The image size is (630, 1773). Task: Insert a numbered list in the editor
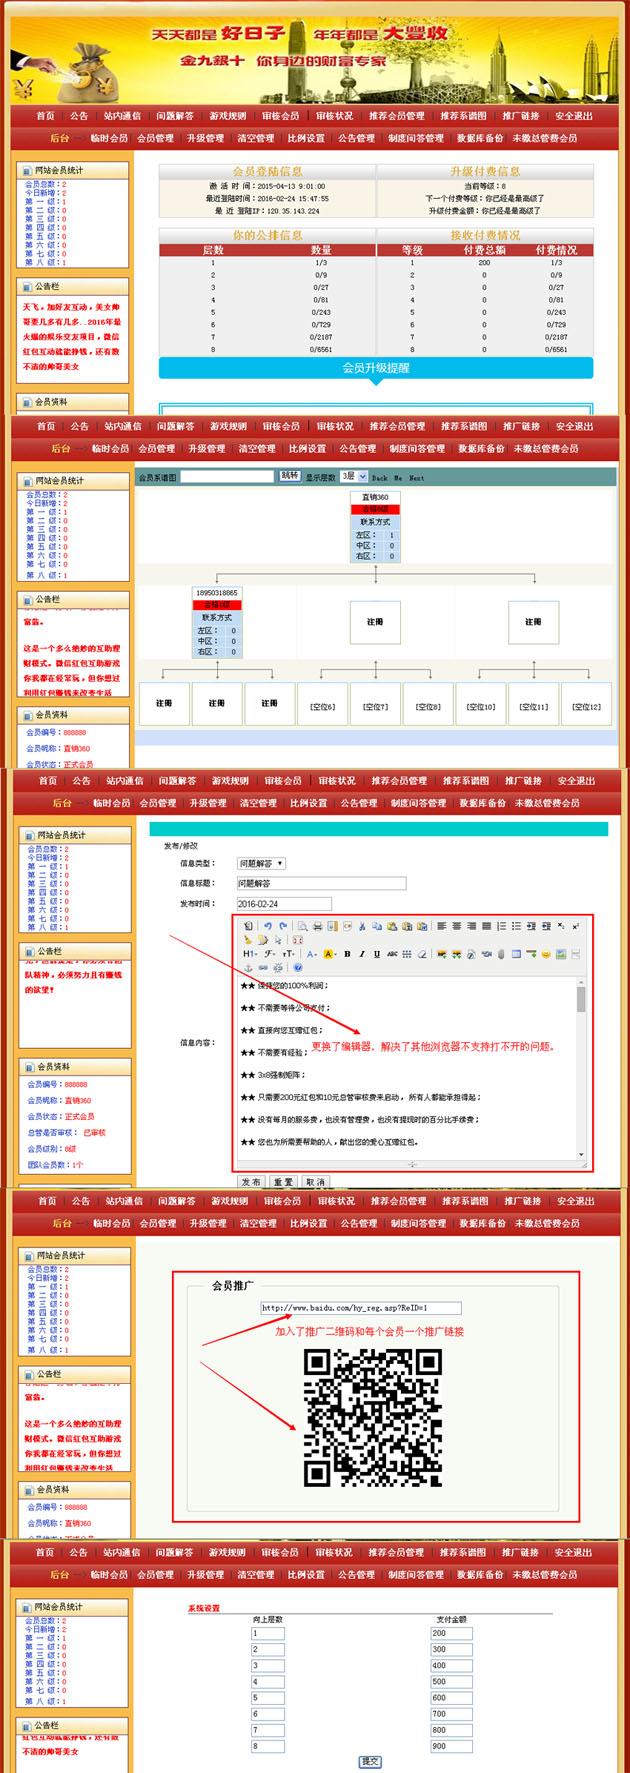501,925
